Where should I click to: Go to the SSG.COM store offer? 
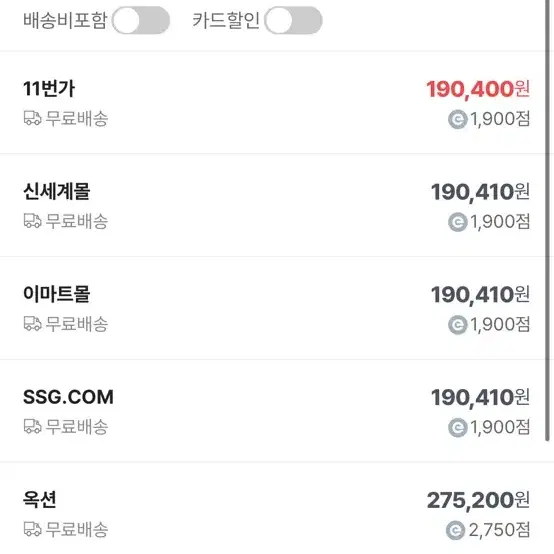point(68,397)
